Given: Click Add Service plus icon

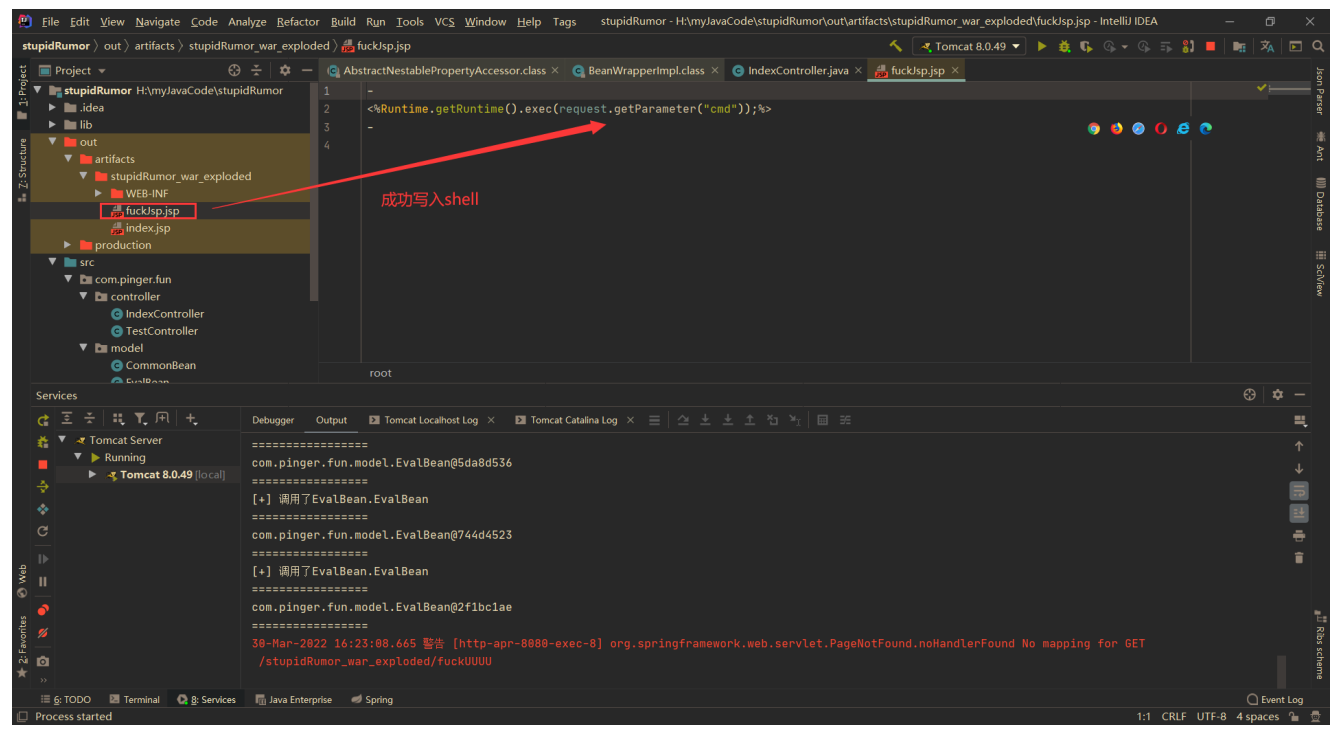Looking at the screenshot, I should point(192,419).
